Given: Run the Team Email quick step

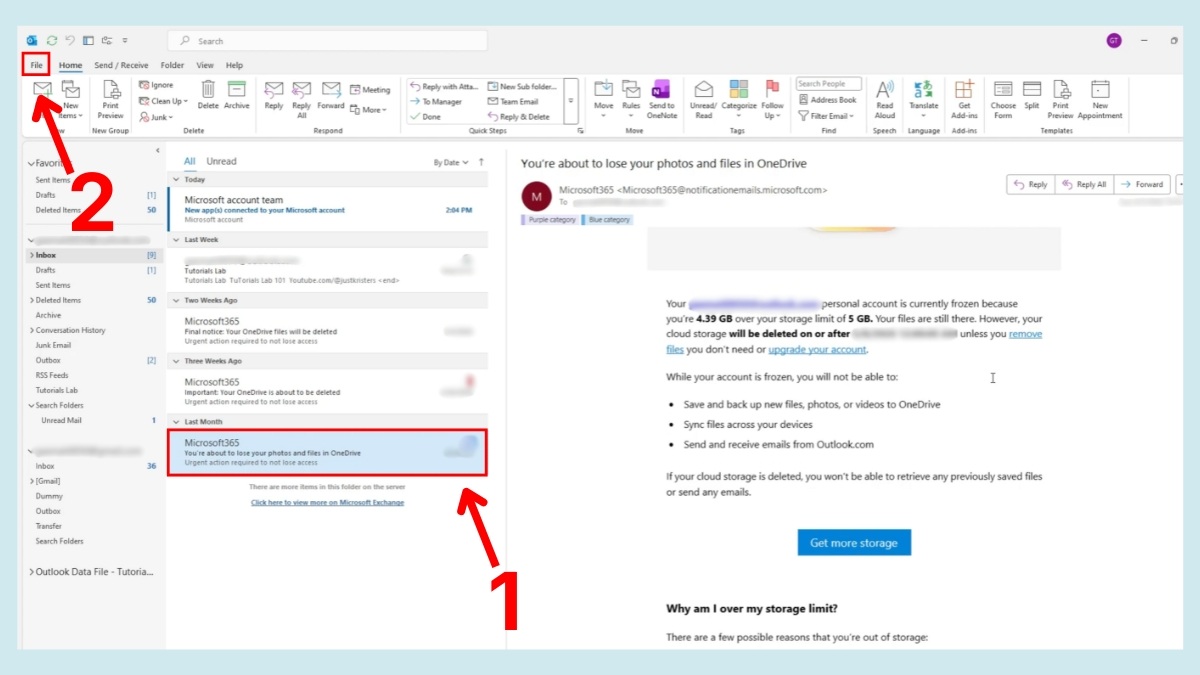Looking at the screenshot, I should coord(513,102).
